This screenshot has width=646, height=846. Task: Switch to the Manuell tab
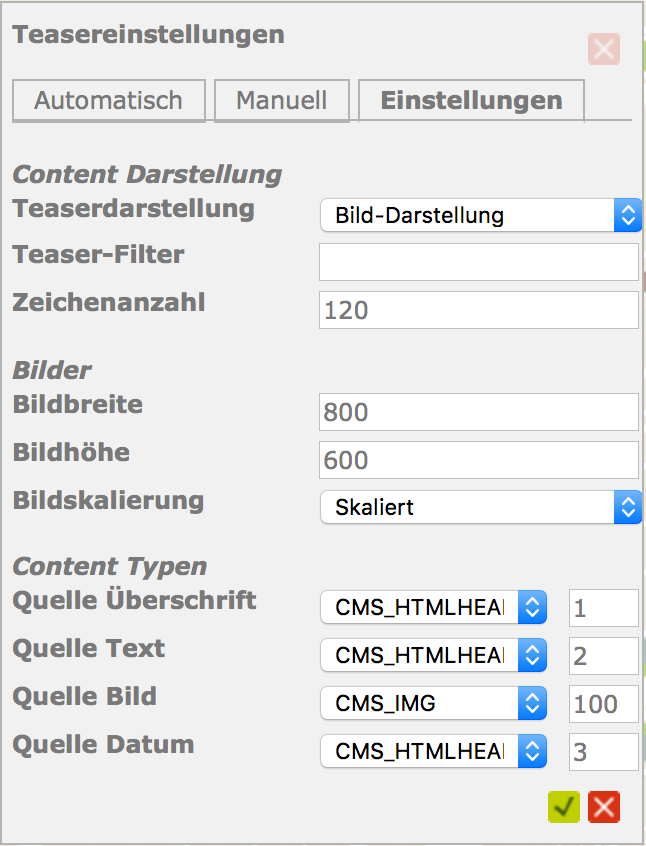click(281, 100)
